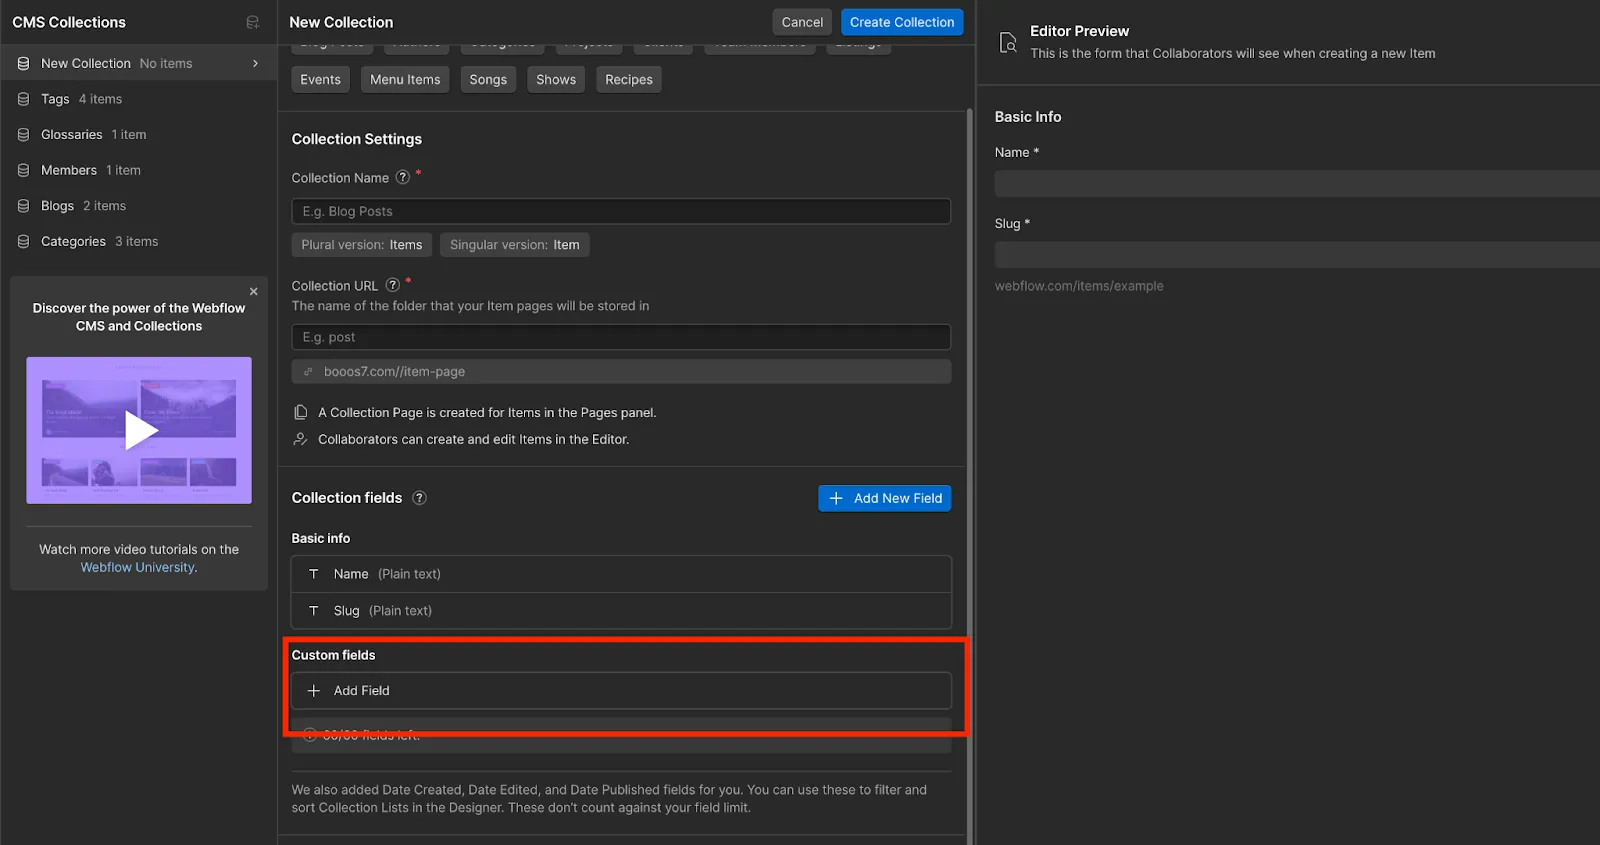Open the Collection Name help icon
Viewport: 1600px width, 845px height.
(403, 177)
